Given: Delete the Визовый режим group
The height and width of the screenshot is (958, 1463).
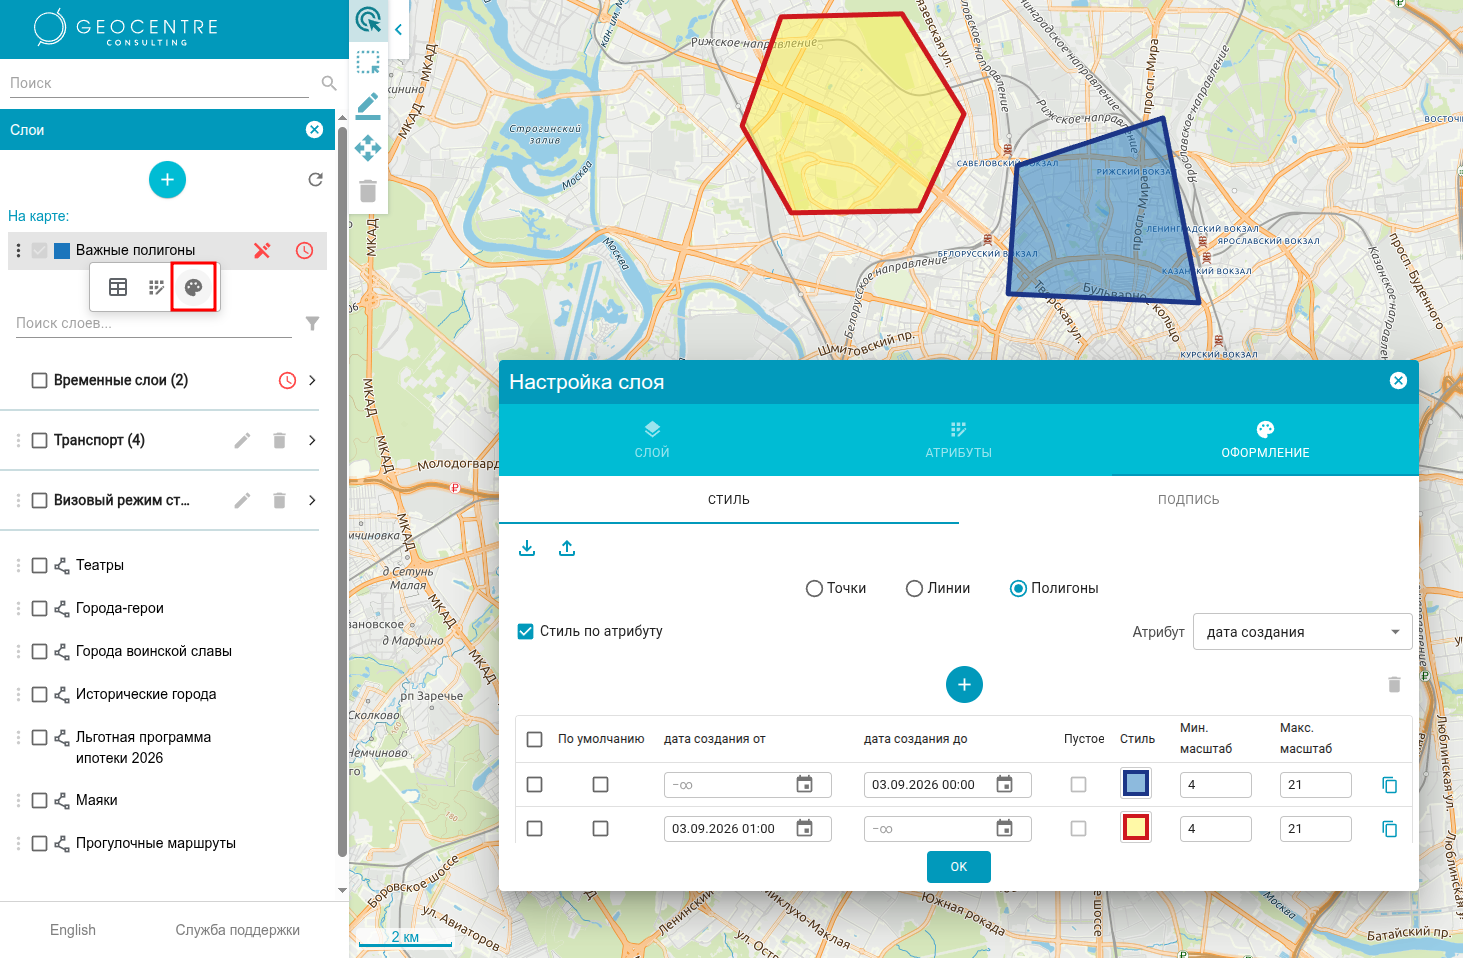Looking at the screenshot, I should click(280, 500).
